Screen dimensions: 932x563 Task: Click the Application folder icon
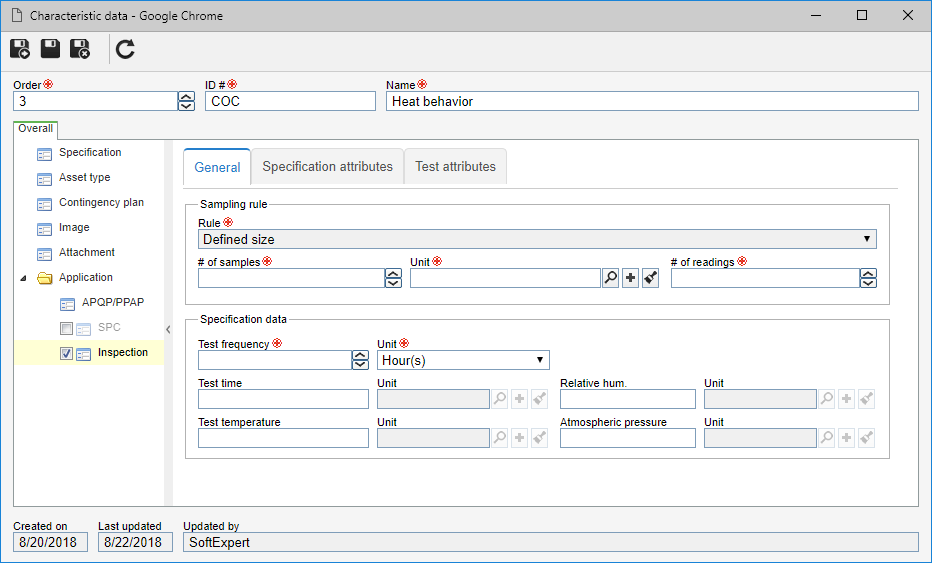click(45, 278)
